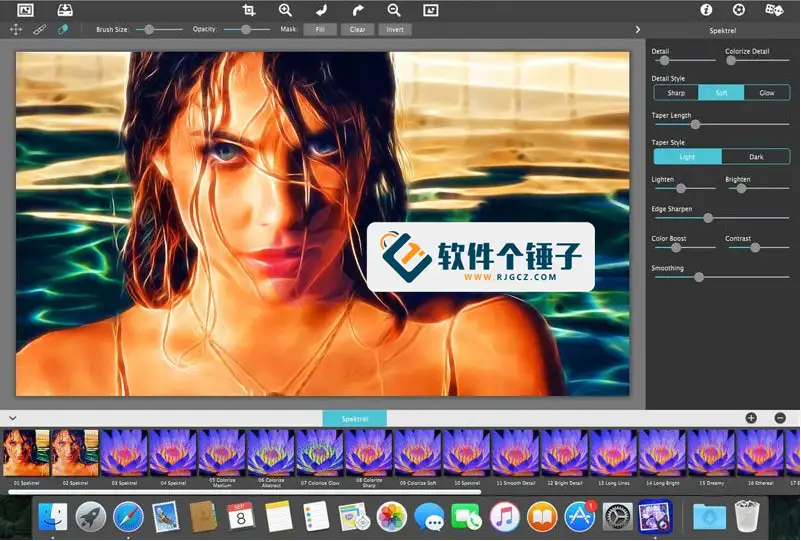The height and width of the screenshot is (541, 801).
Task: Click the zoom in magnifier icon
Action: (x=285, y=10)
